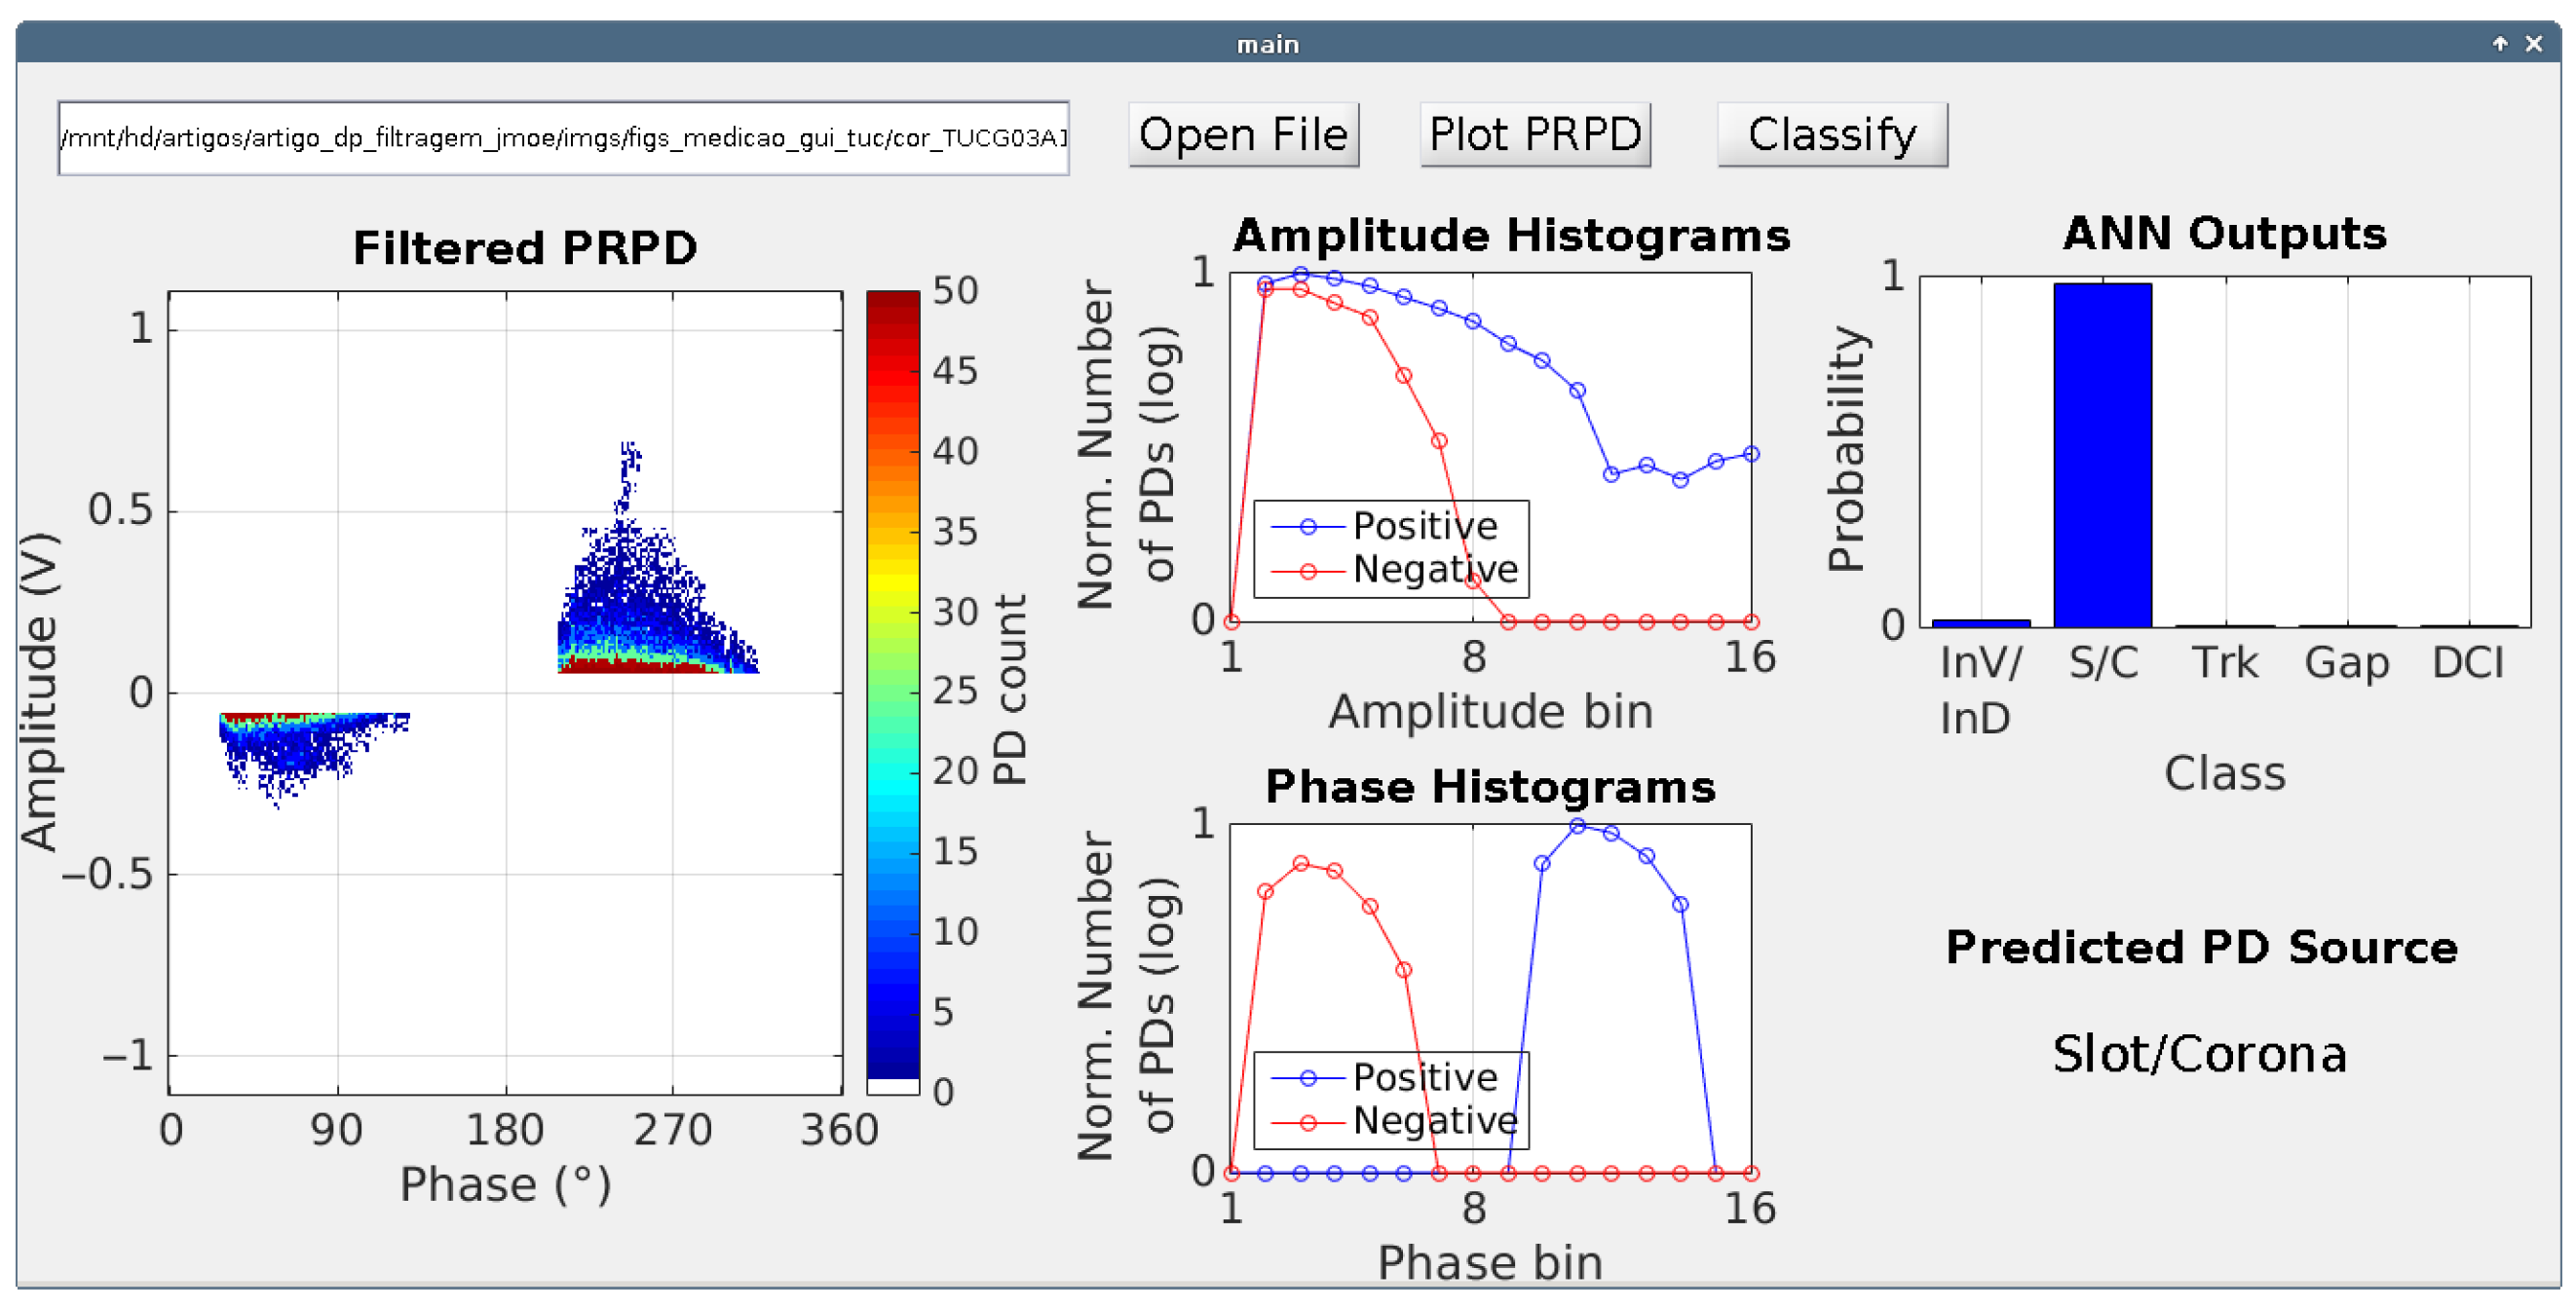Click the Phase Histograms title

[1490, 787]
